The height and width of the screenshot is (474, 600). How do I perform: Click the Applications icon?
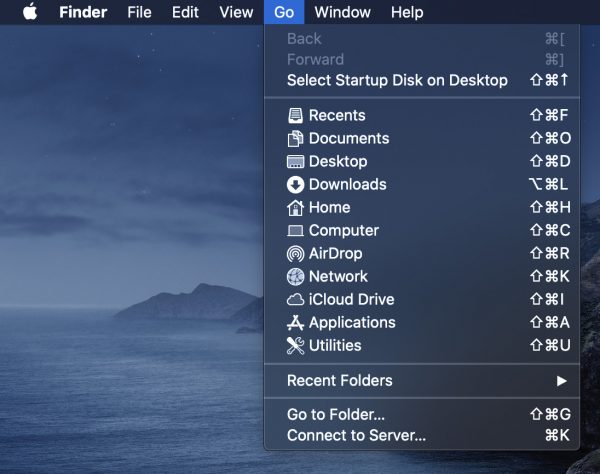coord(295,322)
